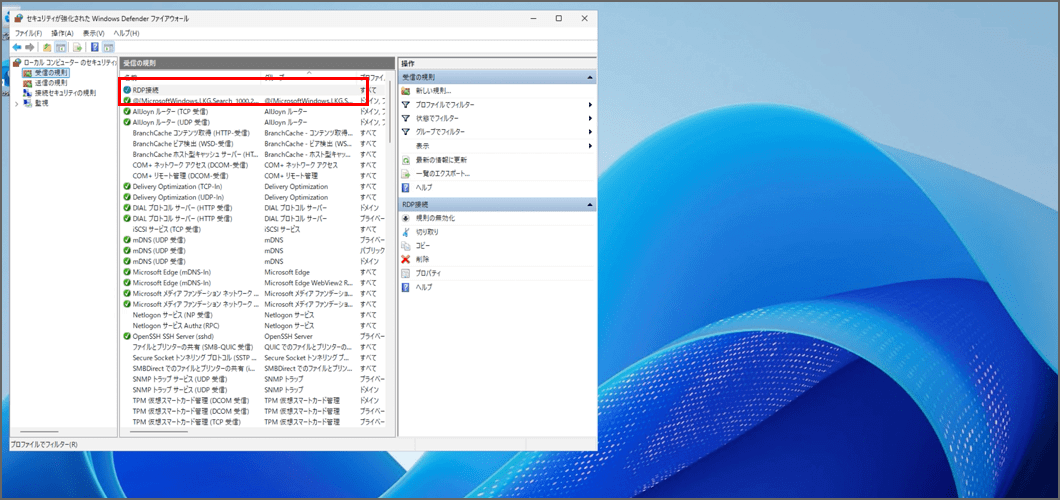Viewport: 1060px width, 500px height.
Task: Click the toolbar Export List icon
Action: click(x=77, y=47)
